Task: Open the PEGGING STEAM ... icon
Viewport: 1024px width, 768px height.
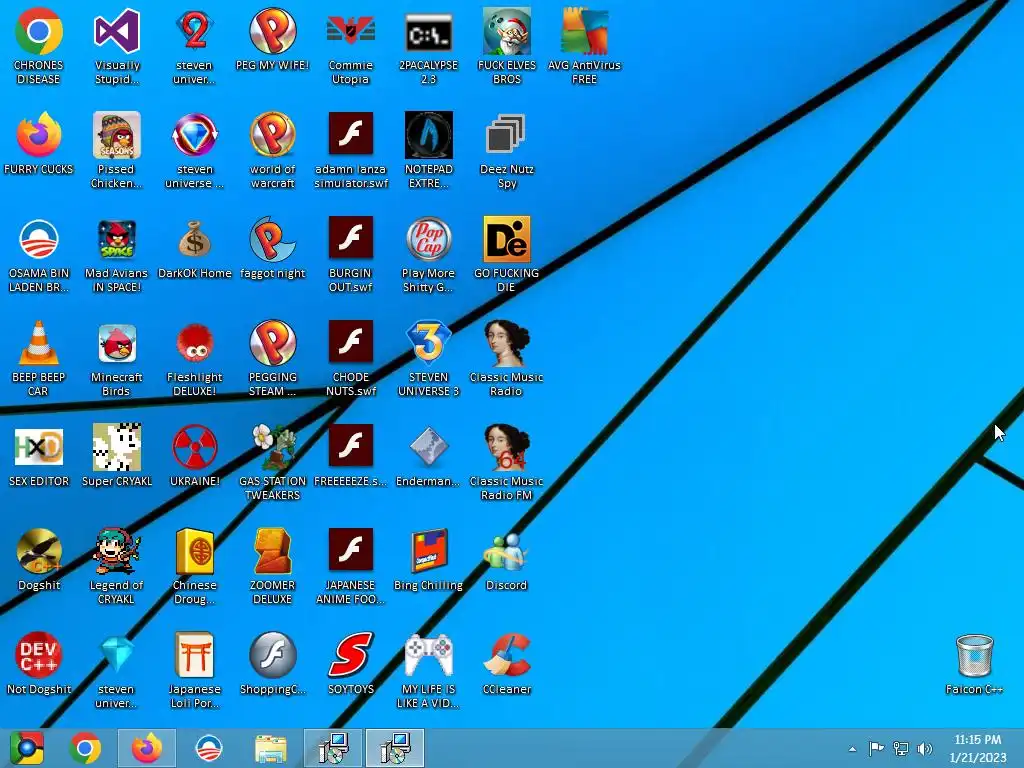Action: point(272,343)
